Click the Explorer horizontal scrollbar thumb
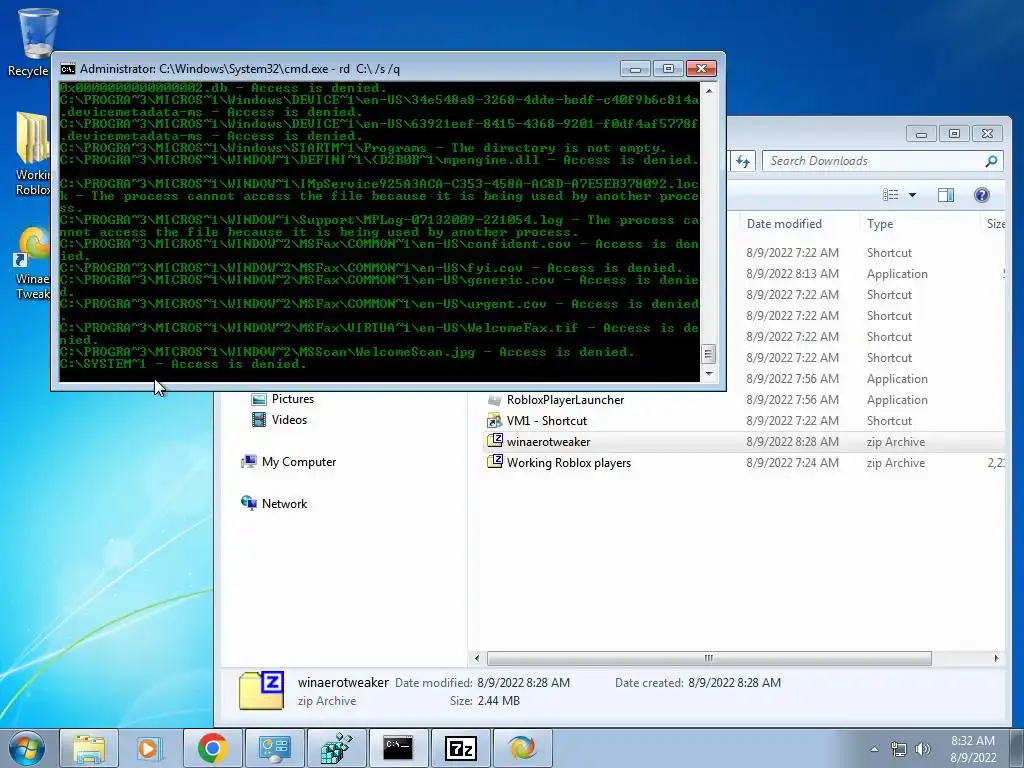Image resolution: width=1024 pixels, height=768 pixels. point(709,658)
